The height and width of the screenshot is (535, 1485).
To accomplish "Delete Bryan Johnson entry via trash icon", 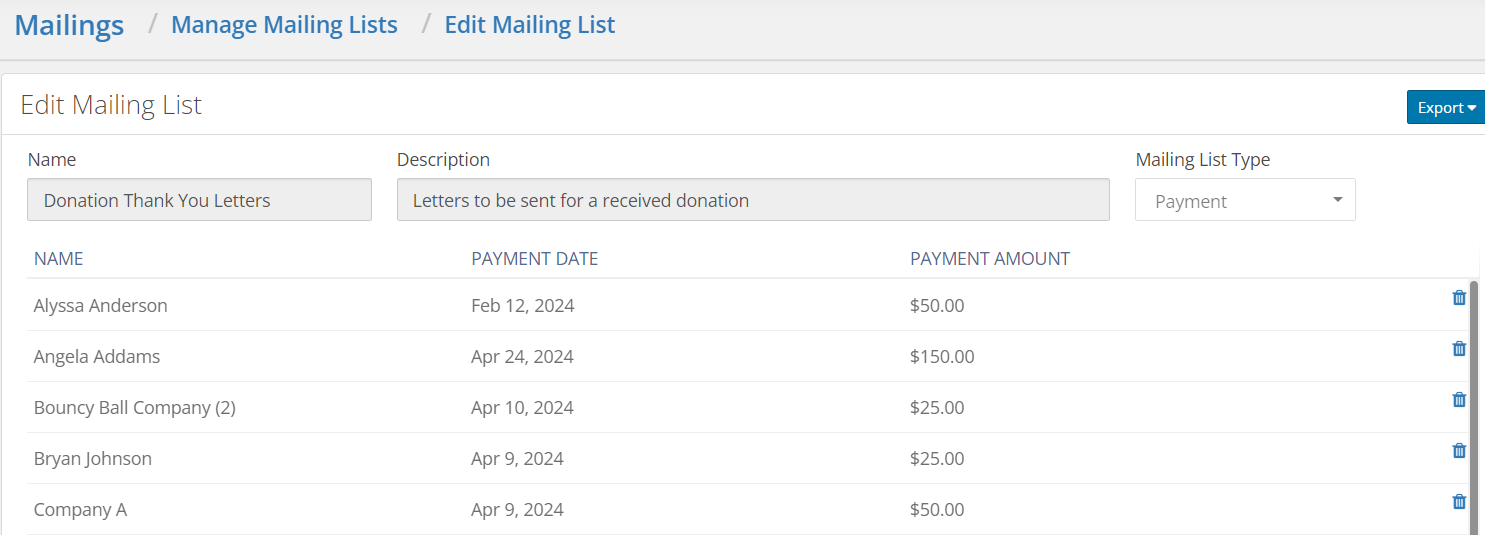I will click(x=1459, y=450).
